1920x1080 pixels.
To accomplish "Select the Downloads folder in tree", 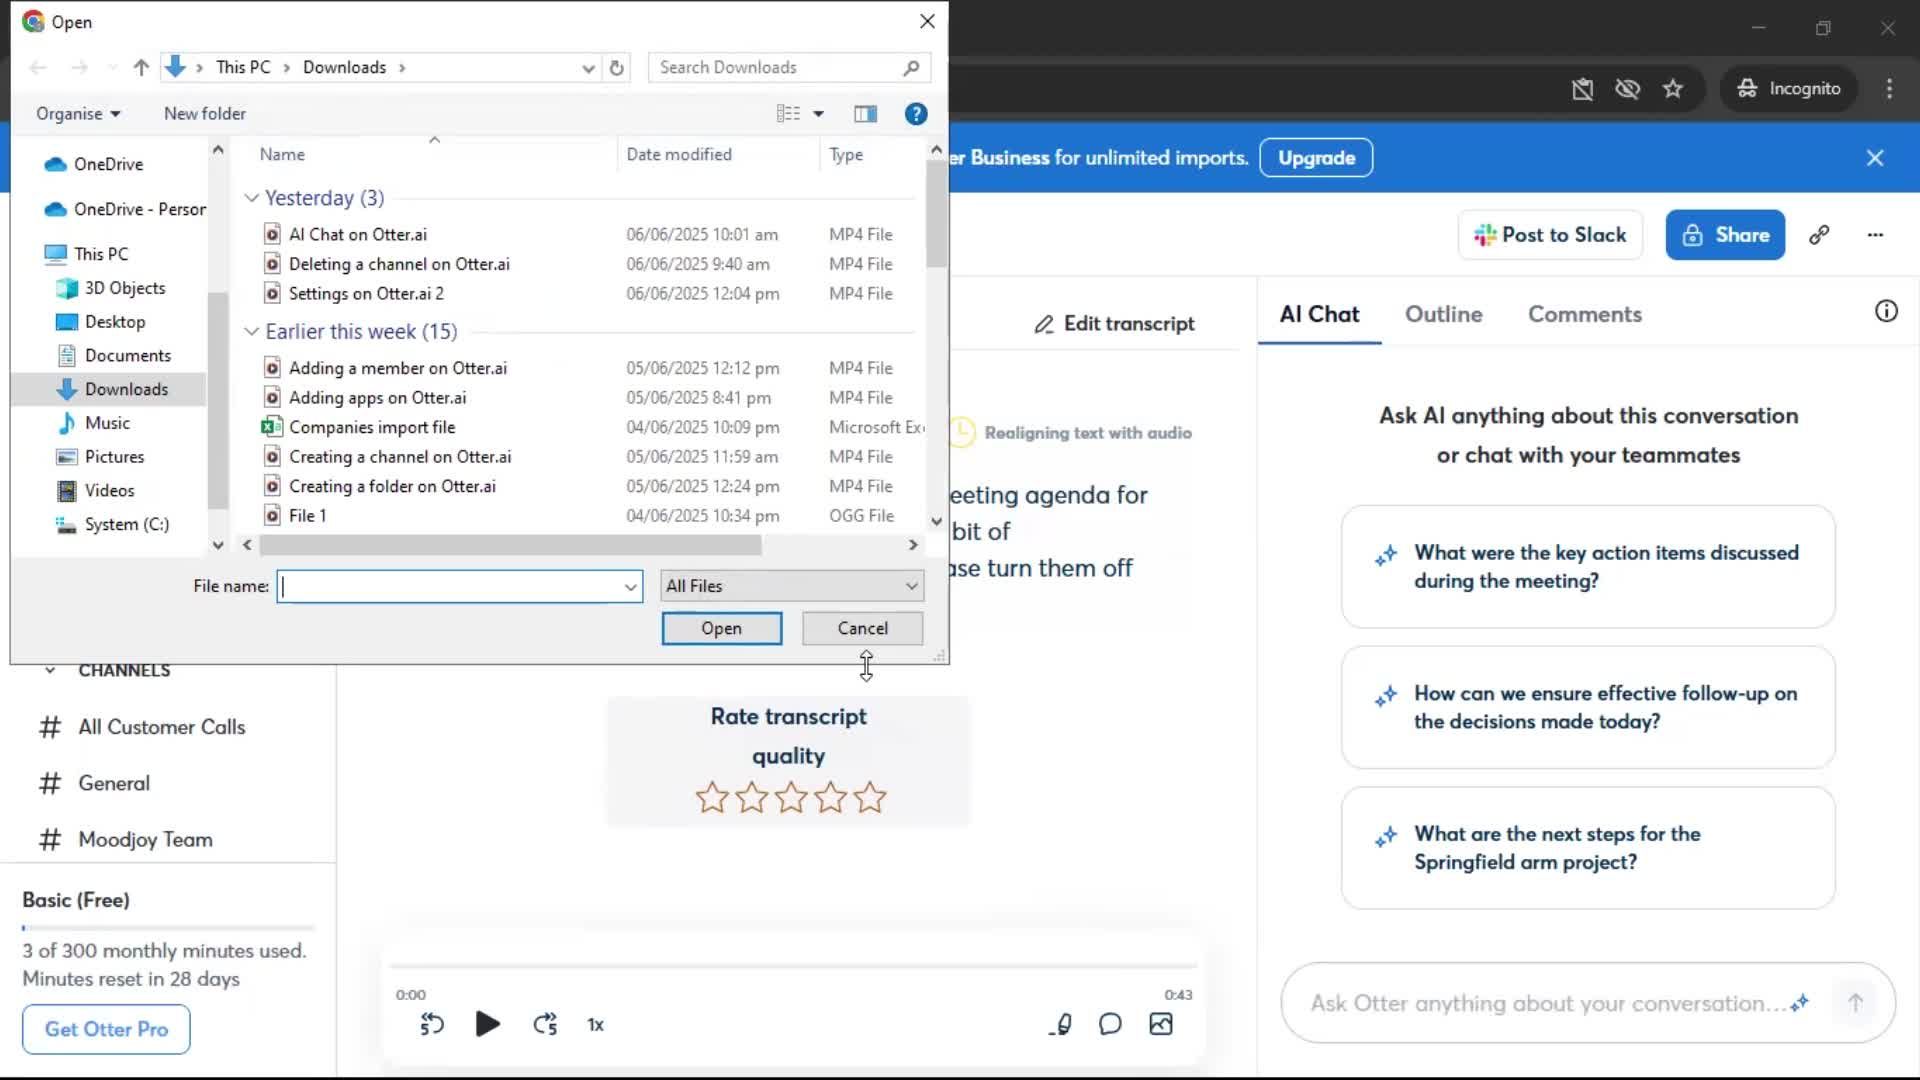I will click(126, 389).
